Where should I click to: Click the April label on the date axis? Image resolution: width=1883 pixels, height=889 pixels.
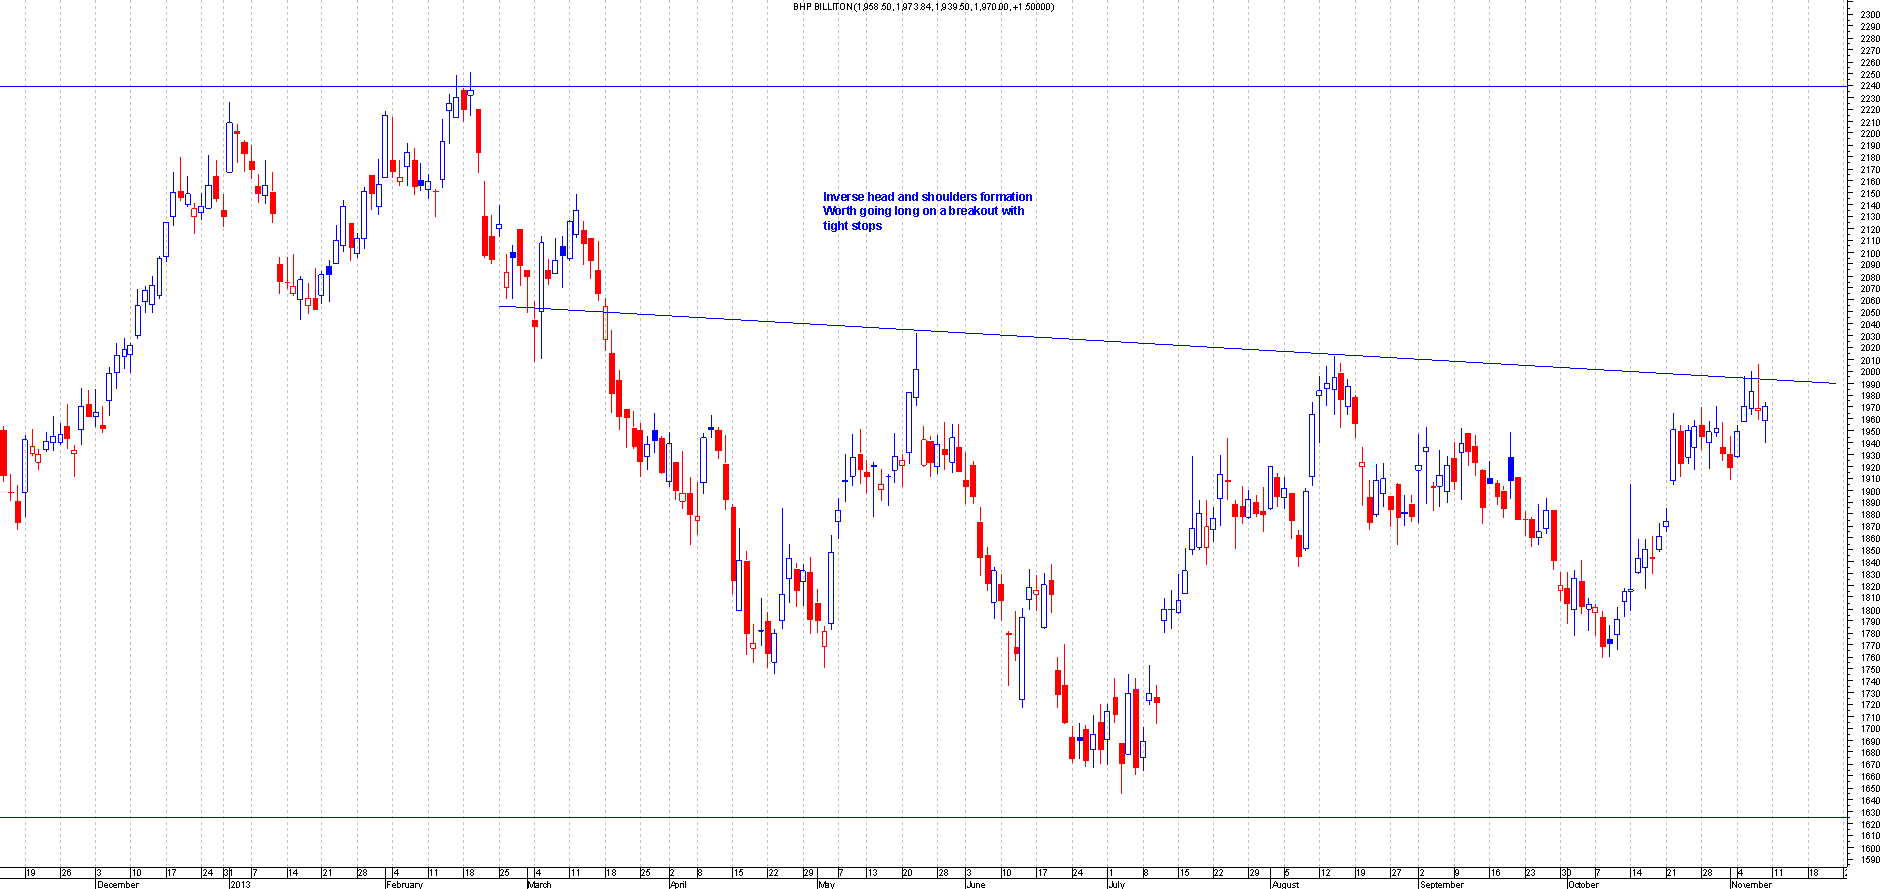pos(678,884)
